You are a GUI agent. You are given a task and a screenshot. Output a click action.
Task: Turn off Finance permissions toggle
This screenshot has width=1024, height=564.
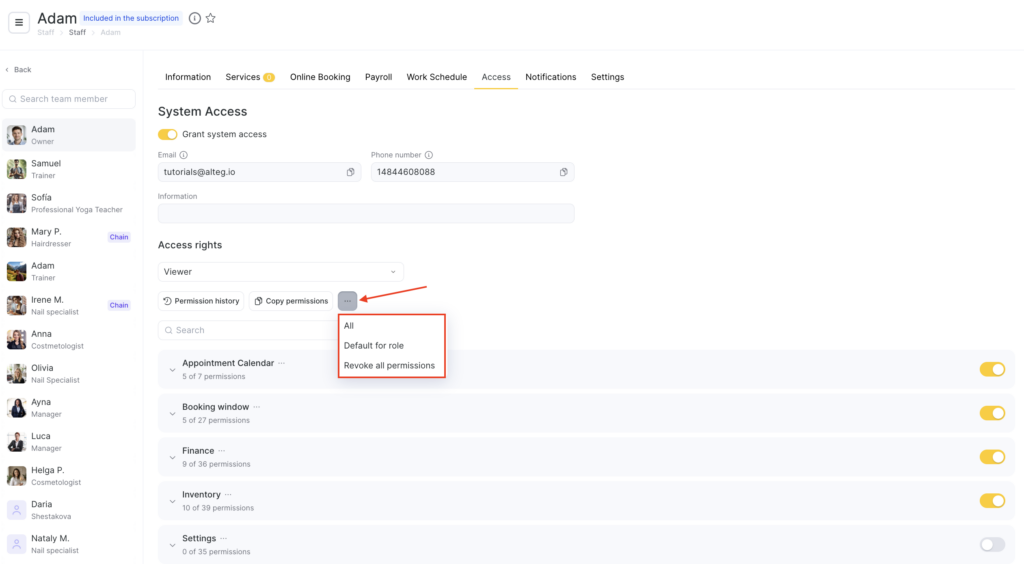[x=991, y=457]
